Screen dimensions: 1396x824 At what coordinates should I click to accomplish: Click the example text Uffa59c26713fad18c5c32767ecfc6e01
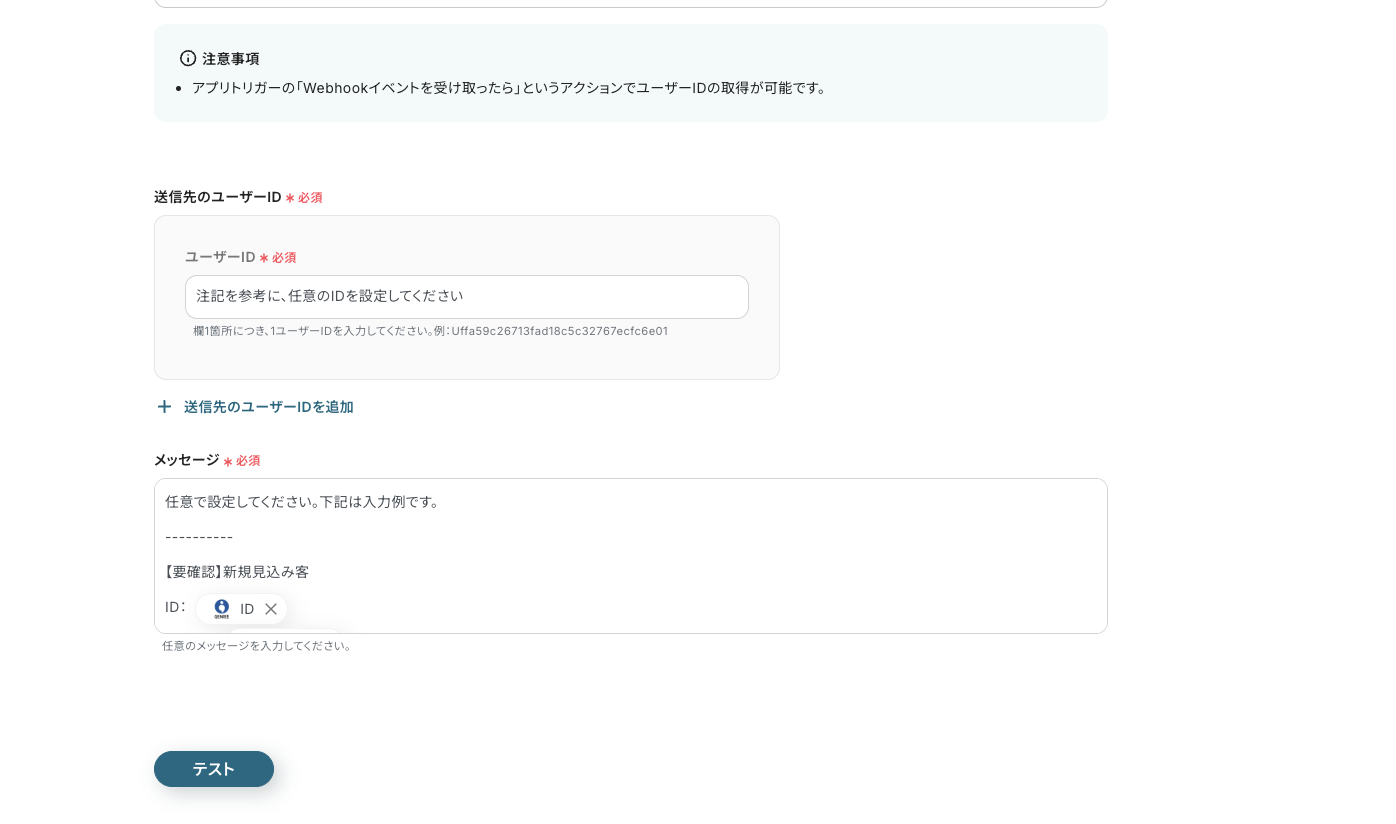point(559,331)
